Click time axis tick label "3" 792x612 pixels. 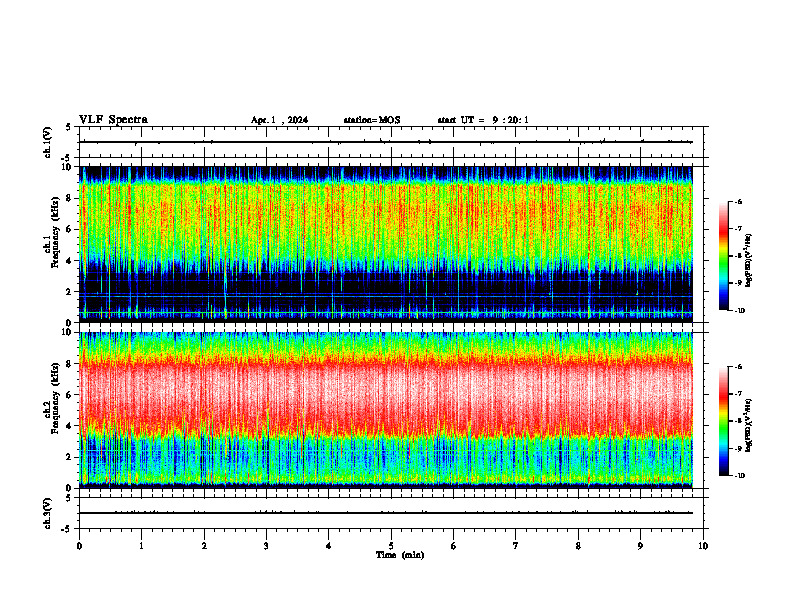266,546
